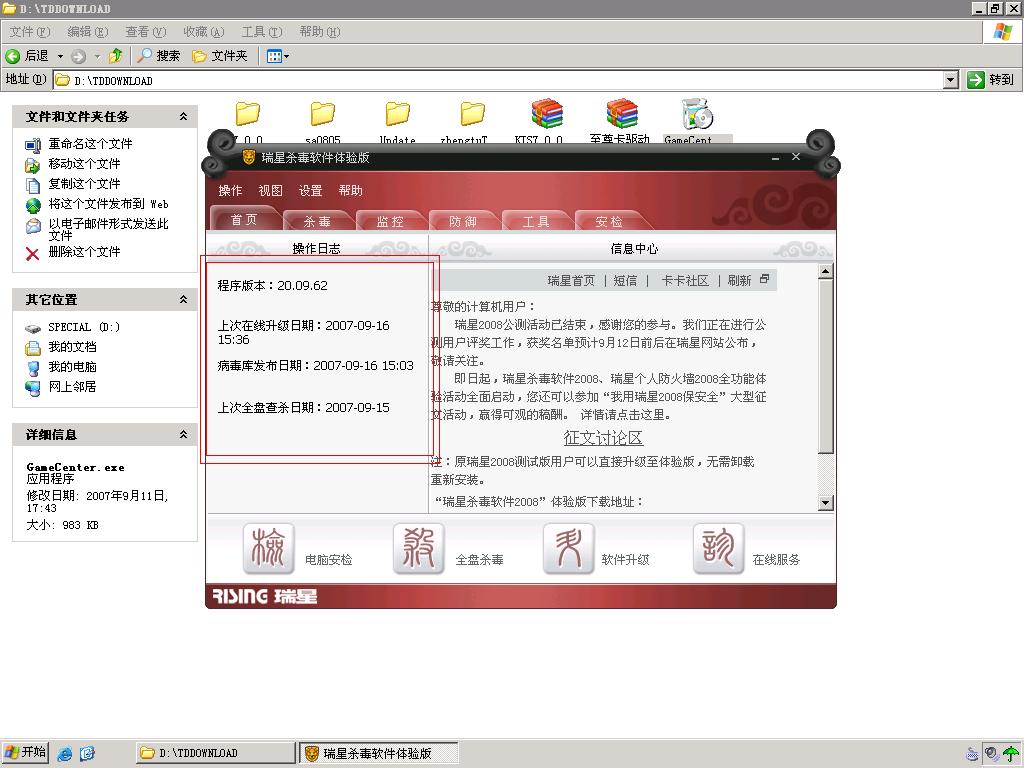Switch to the 监控 tab

point(390,221)
